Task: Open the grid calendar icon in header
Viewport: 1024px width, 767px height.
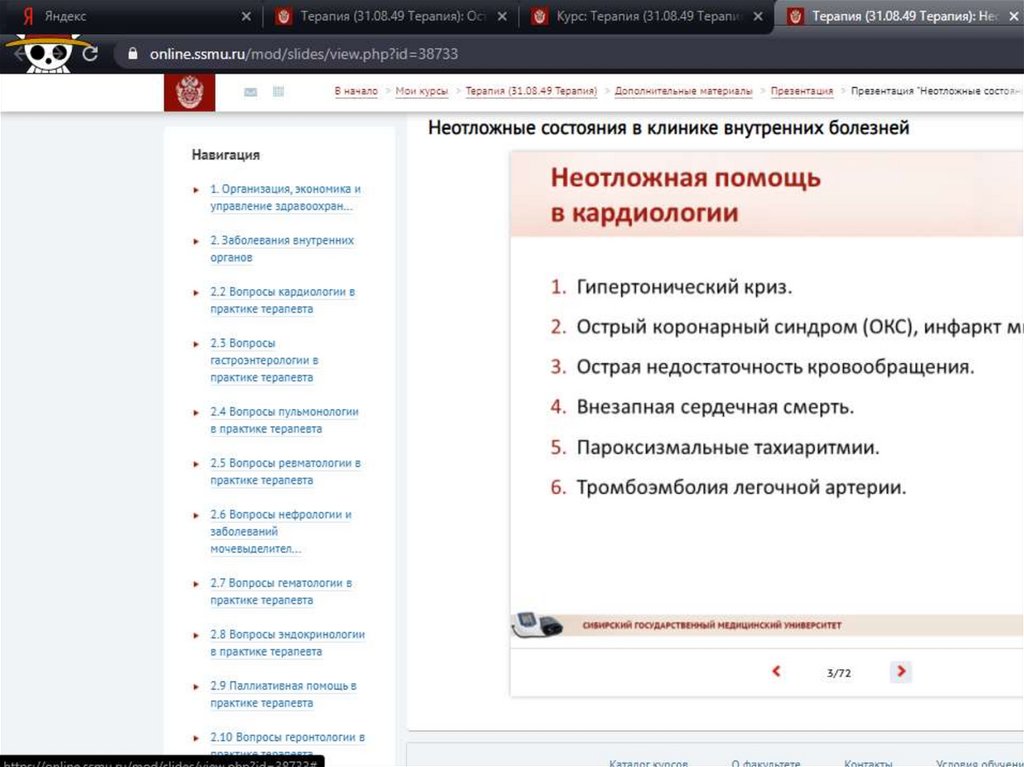Action: (x=278, y=91)
